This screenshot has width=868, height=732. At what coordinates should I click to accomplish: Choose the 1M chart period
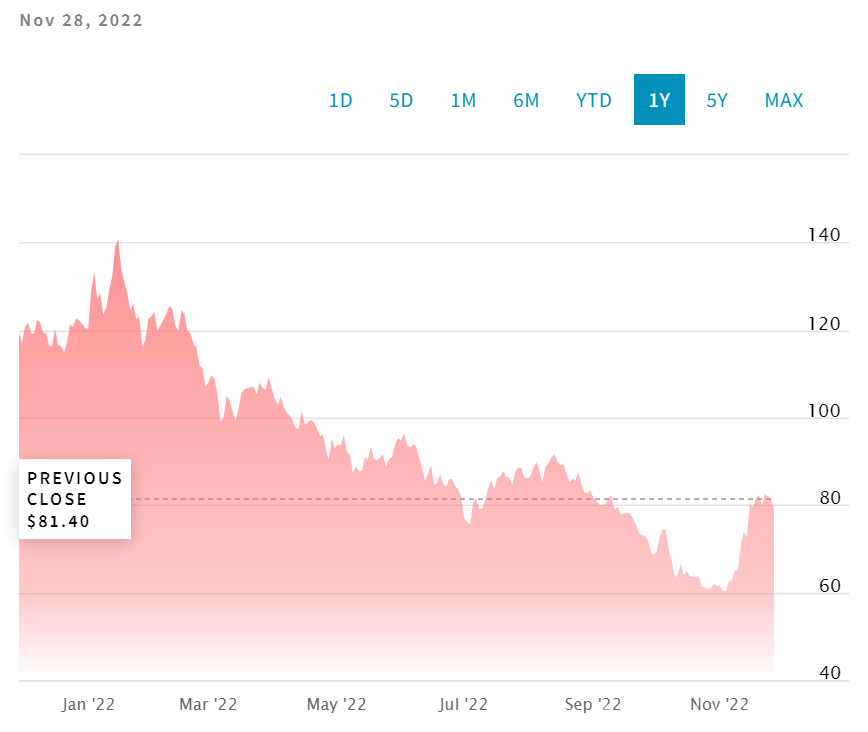(x=463, y=100)
